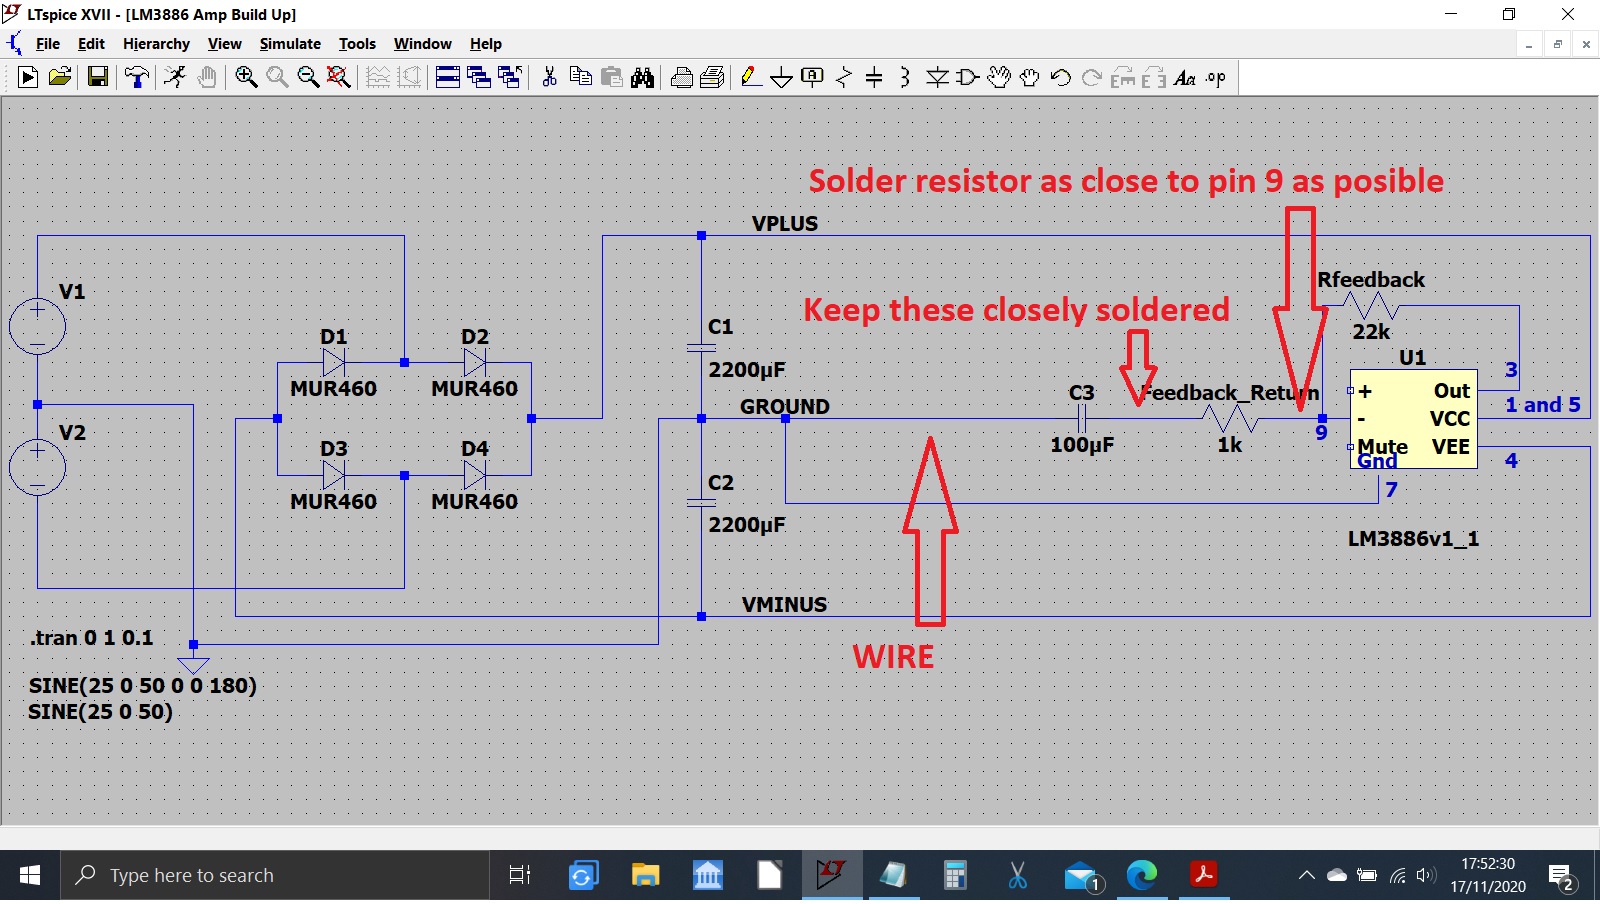
Task: Click the 'VMINUS' net label
Action: [x=785, y=605]
